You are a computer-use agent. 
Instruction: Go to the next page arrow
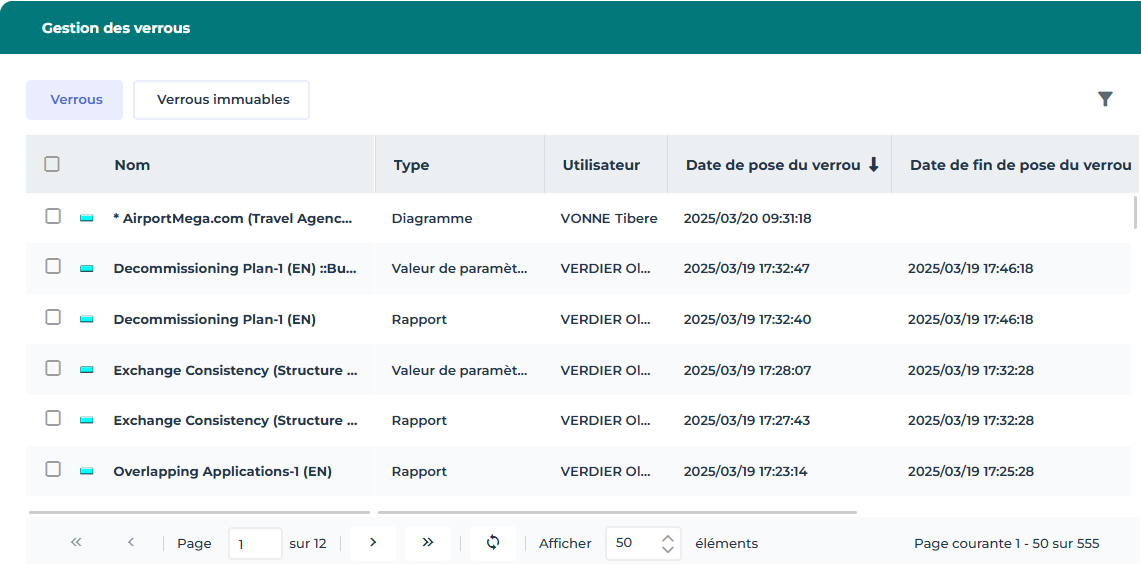(x=373, y=543)
